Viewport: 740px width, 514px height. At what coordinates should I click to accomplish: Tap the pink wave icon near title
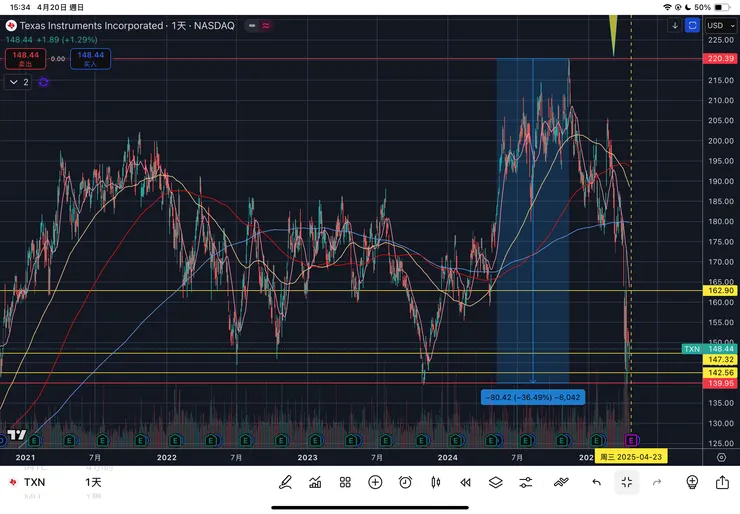(x=266, y=25)
